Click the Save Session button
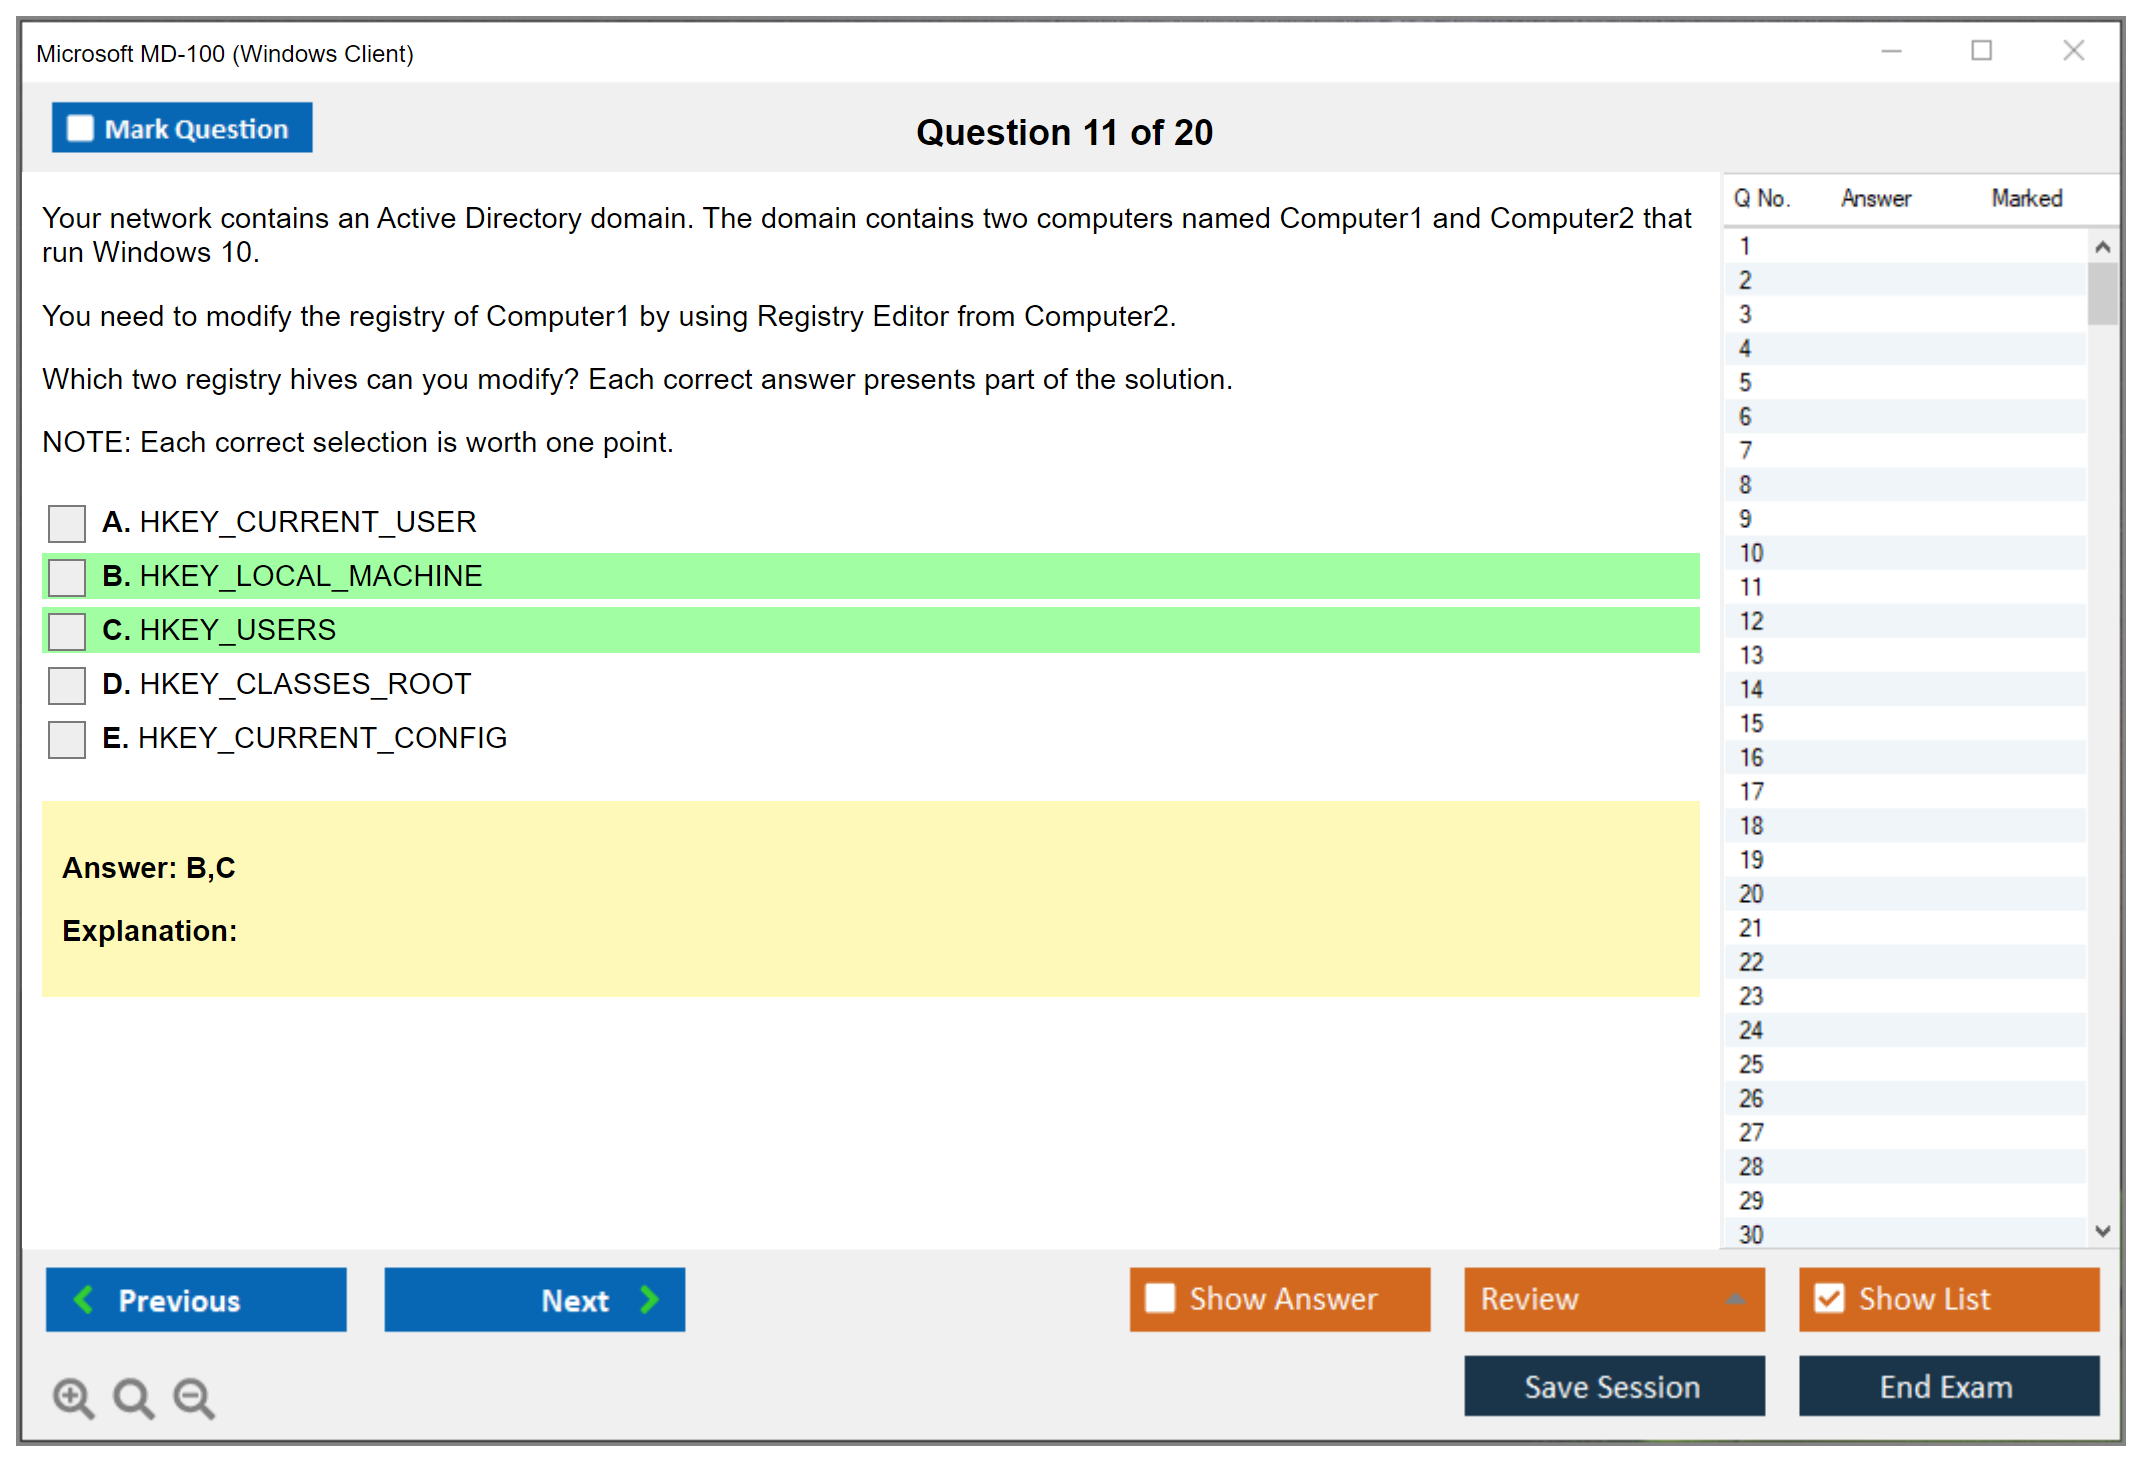The height and width of the screenshot is (1470, 2150). pyautogui.click(x=1613, y=1386)
